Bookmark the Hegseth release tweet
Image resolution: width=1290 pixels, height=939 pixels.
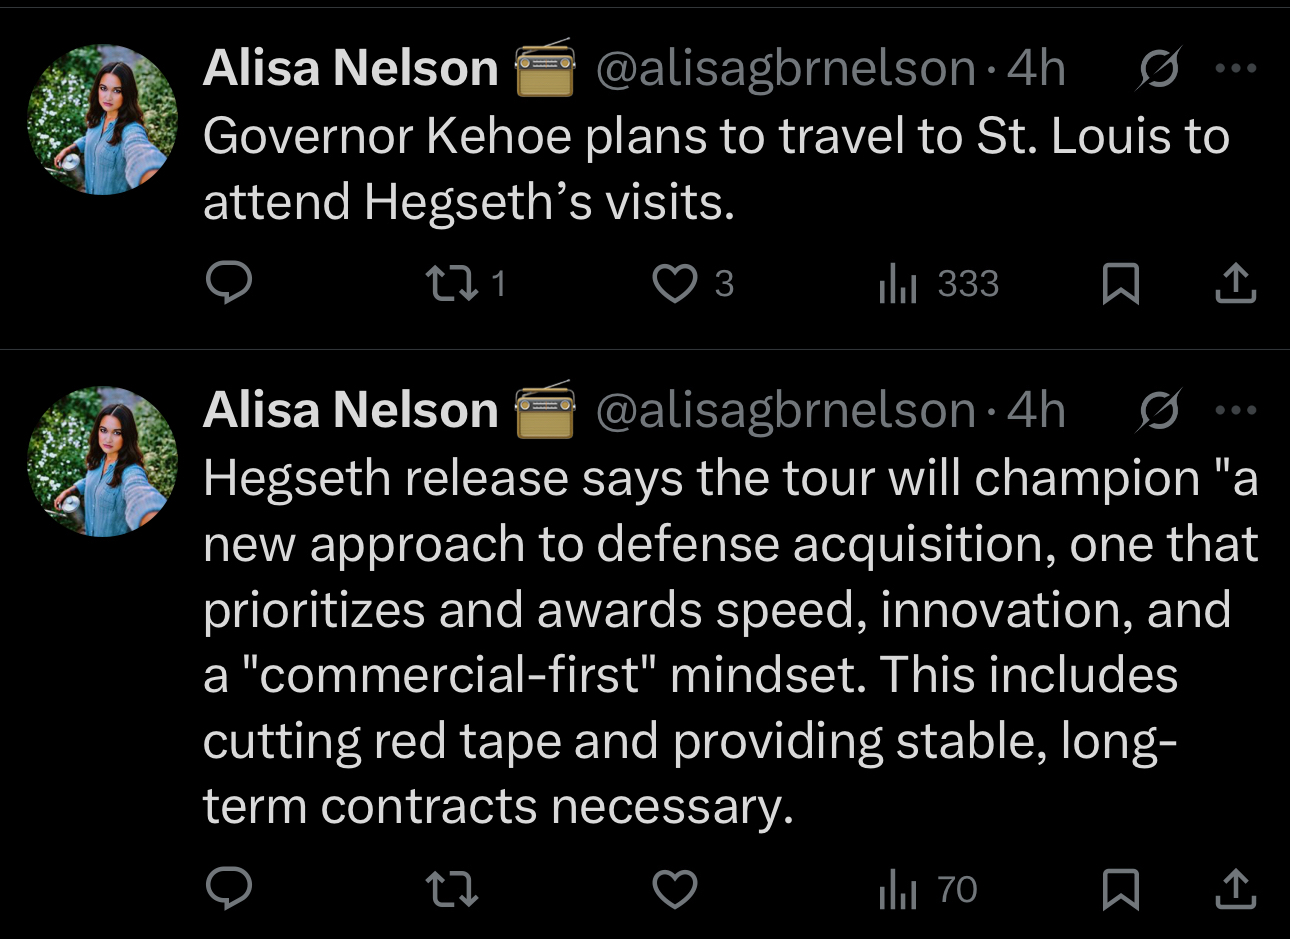[1120, 888]
